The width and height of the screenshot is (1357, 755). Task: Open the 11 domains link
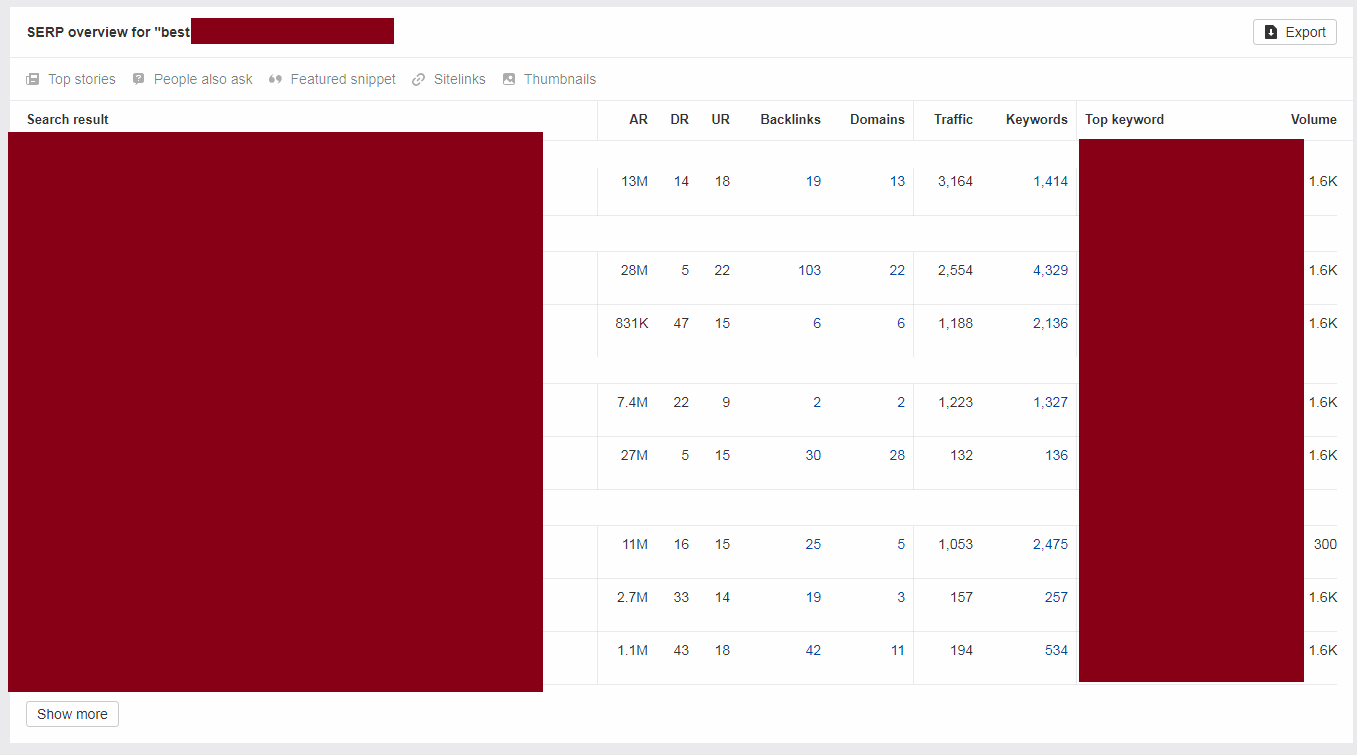897,650
